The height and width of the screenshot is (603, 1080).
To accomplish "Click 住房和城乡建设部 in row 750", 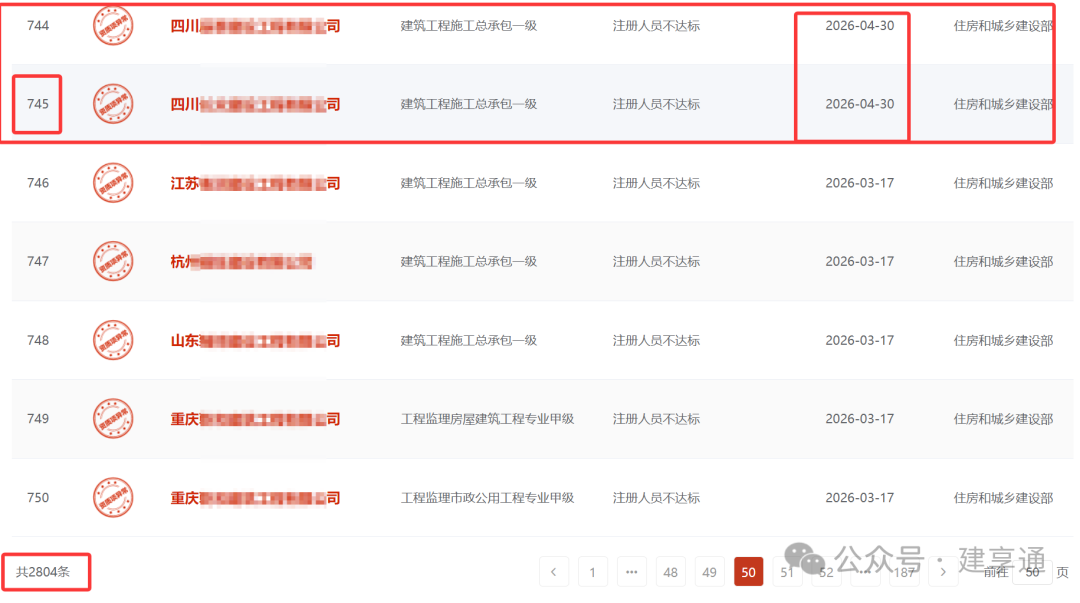I will click(x=1004, y=498).
